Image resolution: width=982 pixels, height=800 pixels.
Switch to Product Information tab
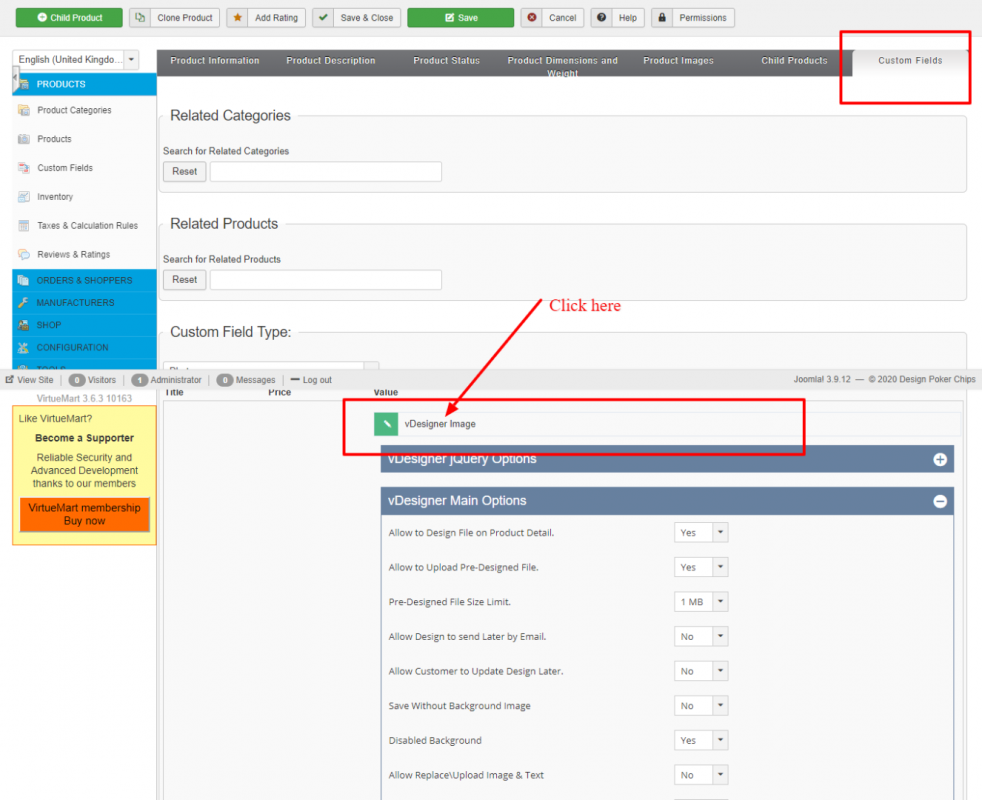[215, 61]
